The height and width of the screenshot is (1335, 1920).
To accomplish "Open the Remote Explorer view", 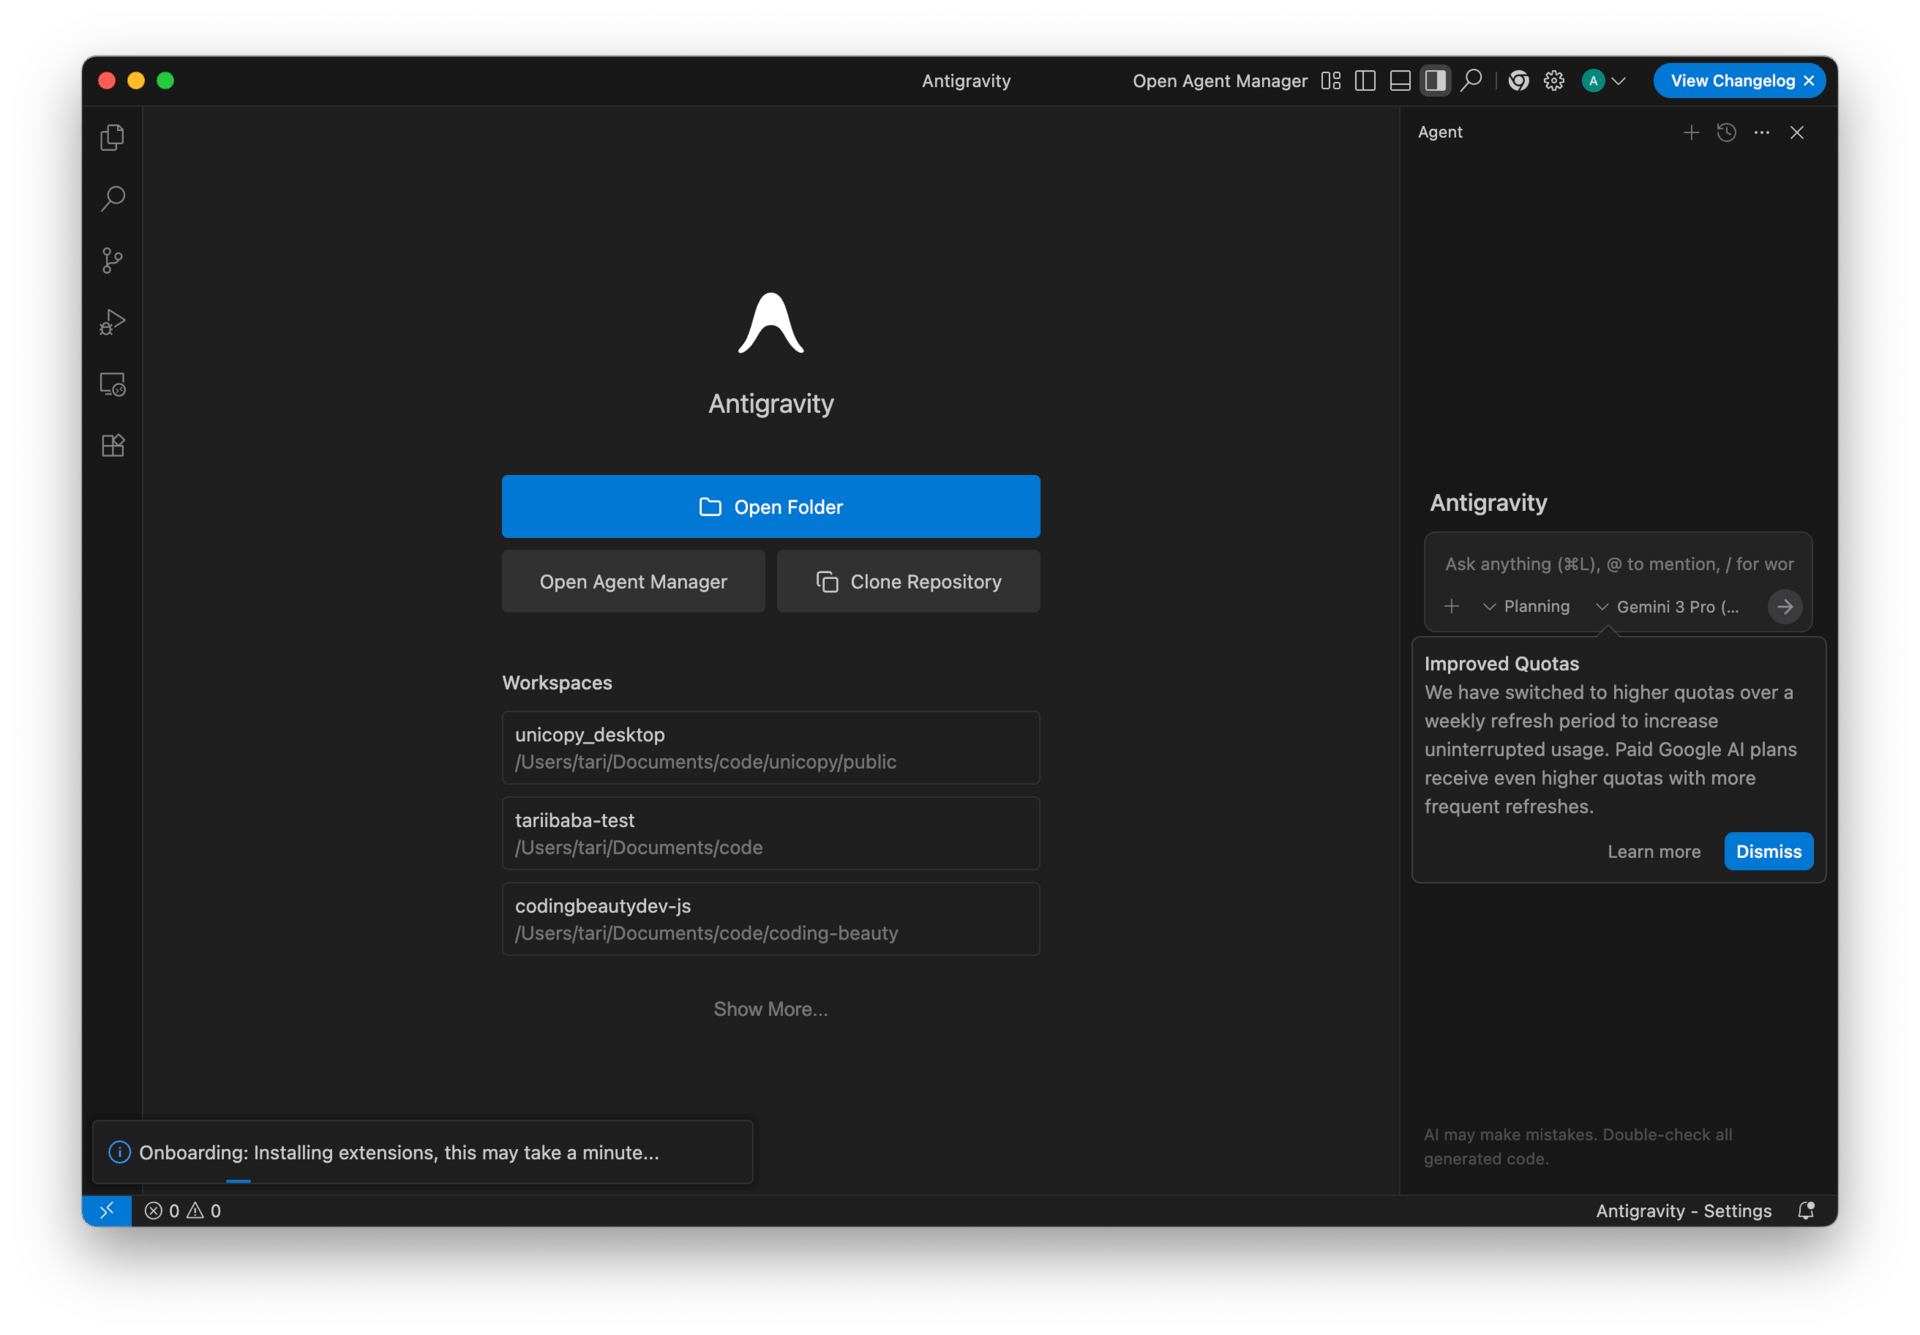I will [x=113, y=384].
